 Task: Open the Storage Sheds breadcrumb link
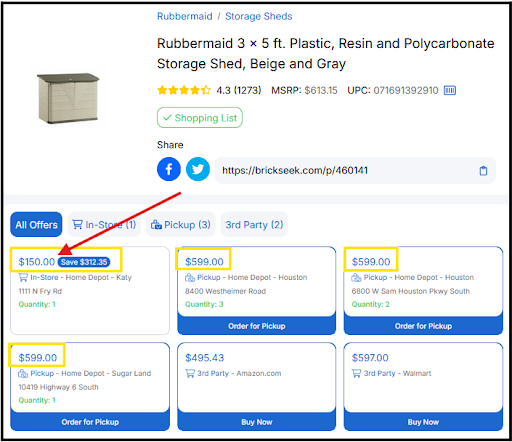click(259, 16)
